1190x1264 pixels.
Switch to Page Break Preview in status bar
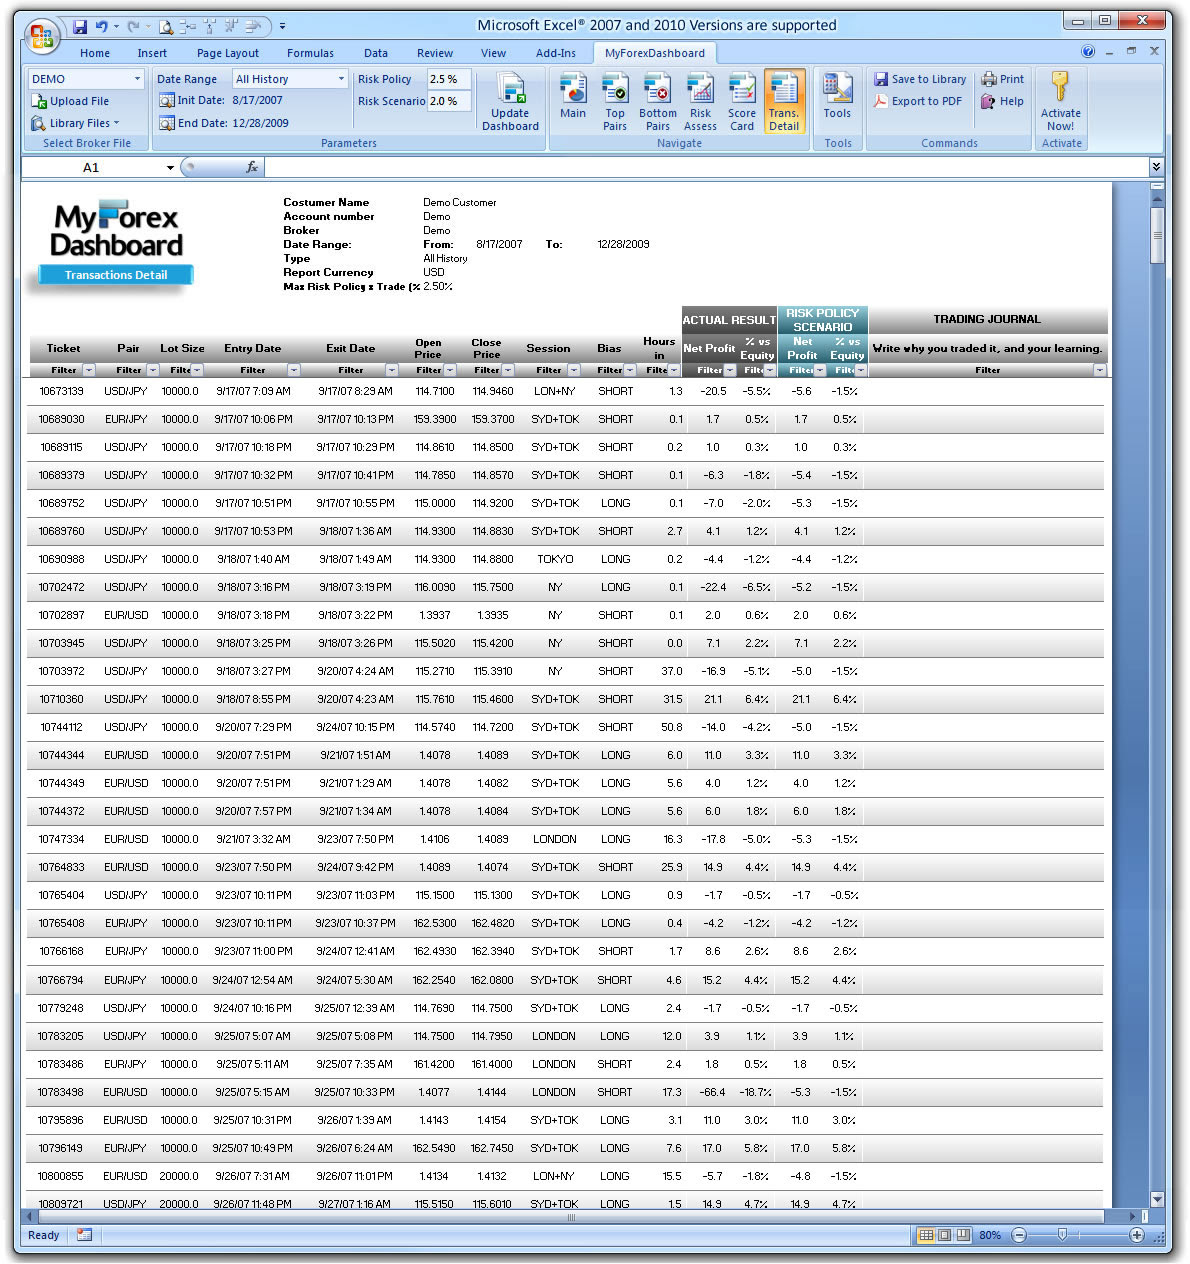coord(963,1236)
